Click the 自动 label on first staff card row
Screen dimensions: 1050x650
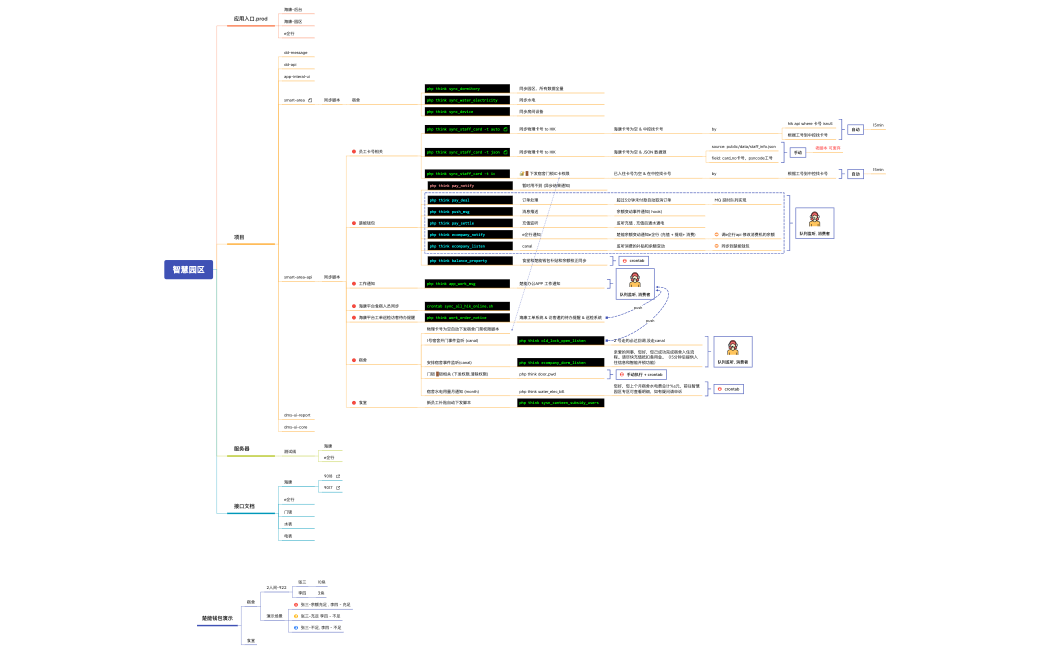coord(856,129)
